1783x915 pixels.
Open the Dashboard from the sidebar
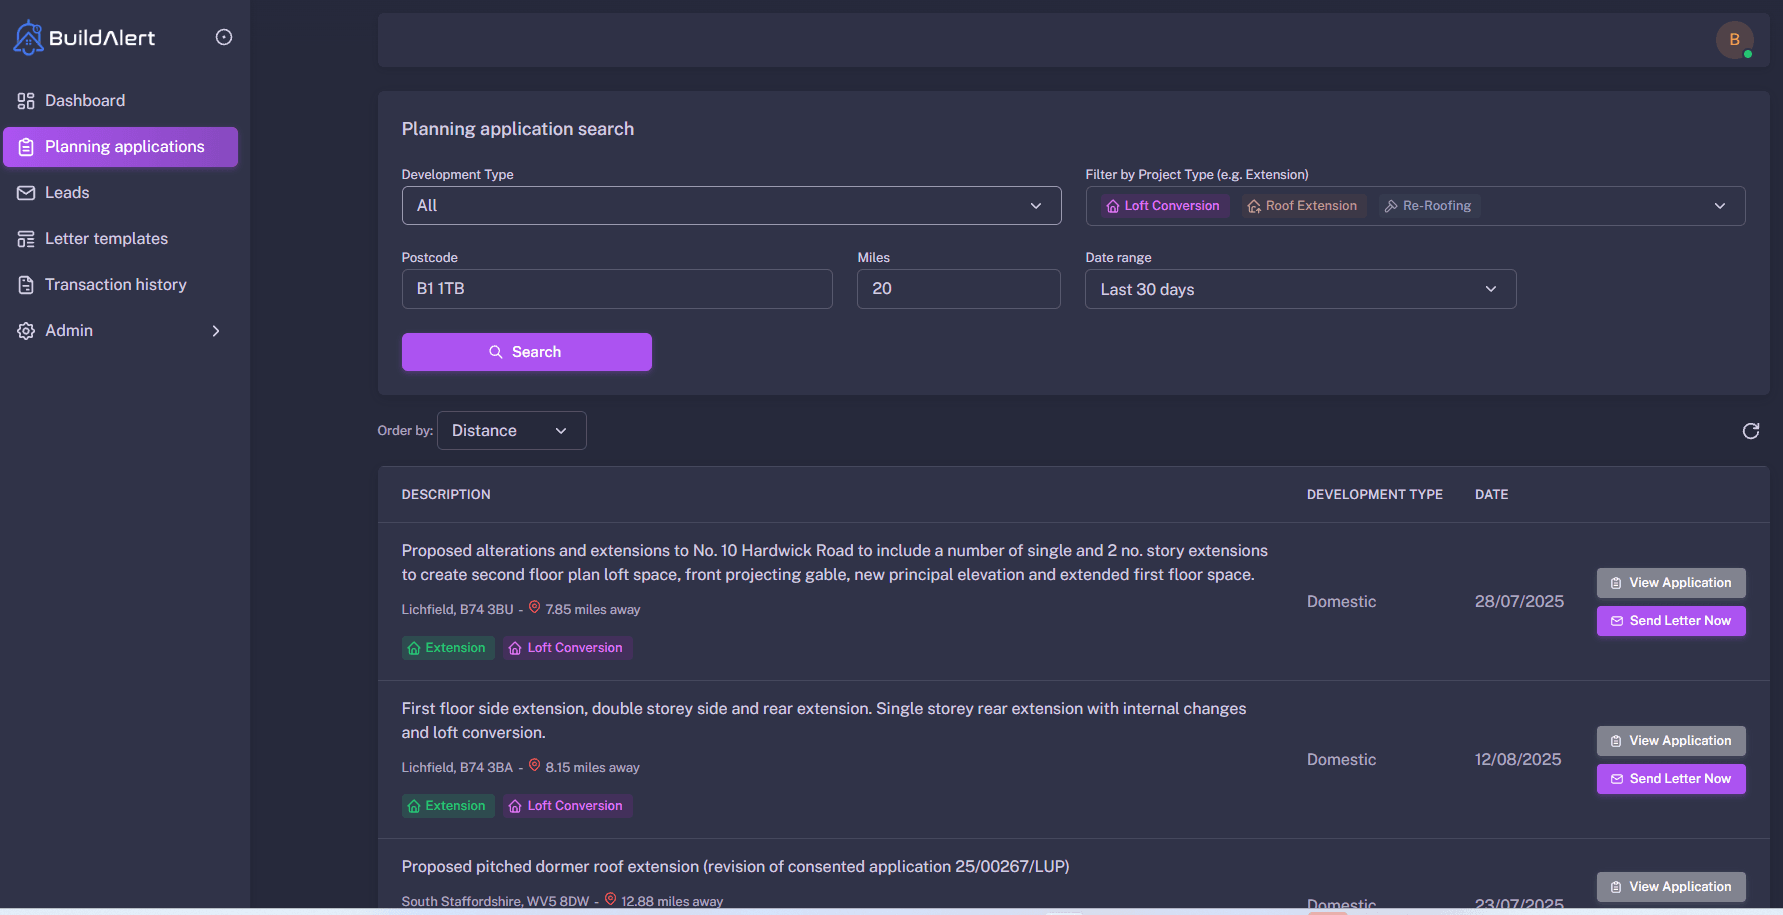pyautogui.click(x=85, y=100)
